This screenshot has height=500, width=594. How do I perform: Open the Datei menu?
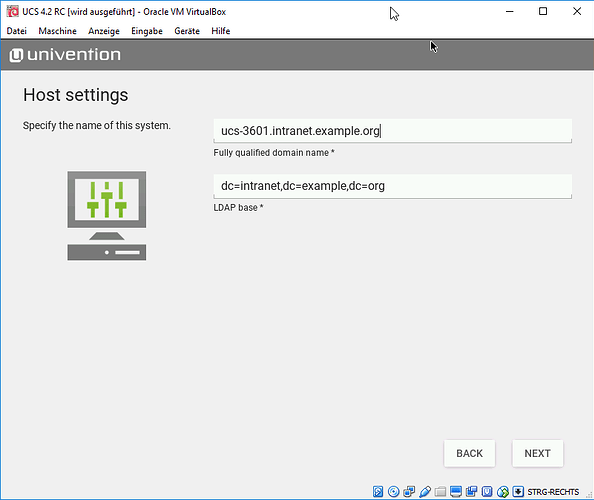coord(17,31)
